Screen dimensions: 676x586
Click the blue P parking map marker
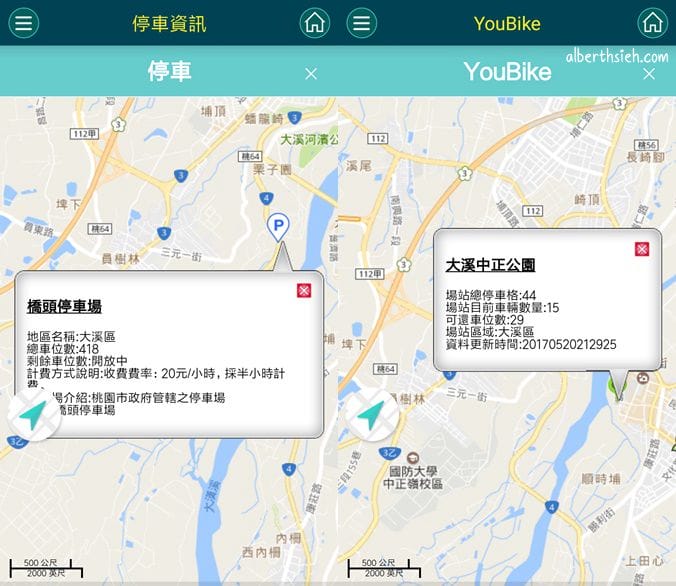pyautogui.click(x=278, y=227)
